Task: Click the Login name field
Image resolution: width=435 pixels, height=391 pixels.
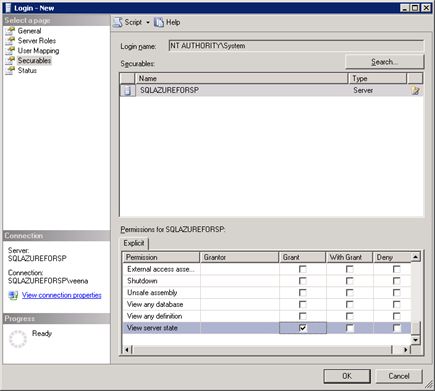Action: click(296, 46)
